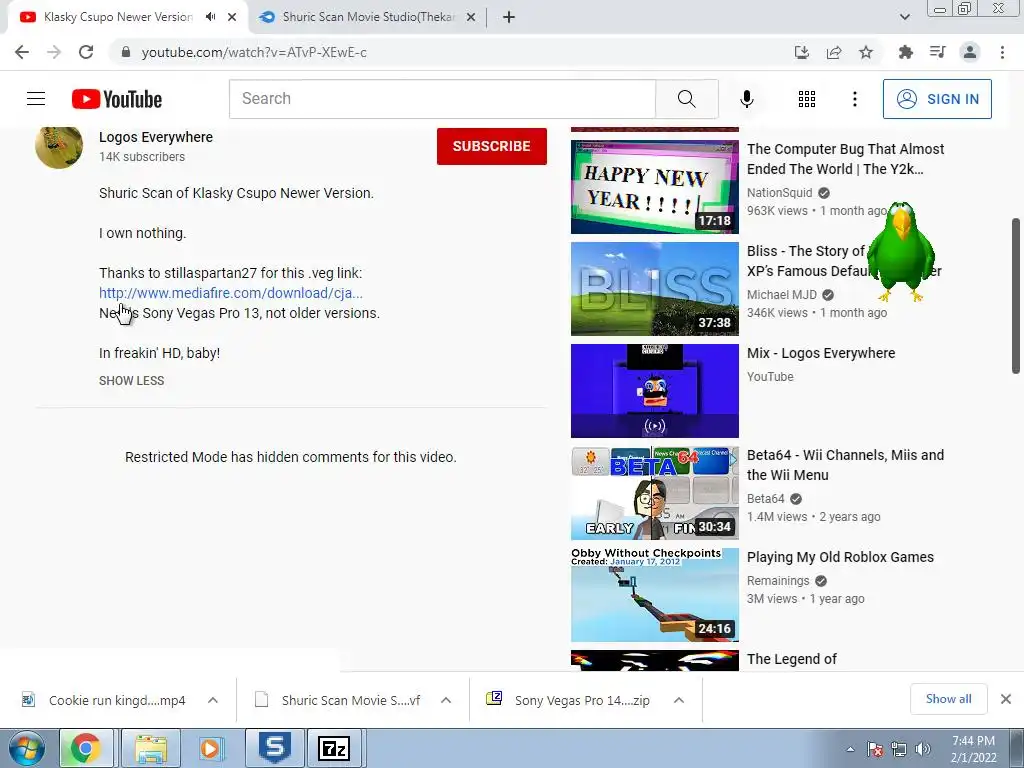Click the SIGN IN button
This screenshot has height=768, width=1024.
click(937, 99)
